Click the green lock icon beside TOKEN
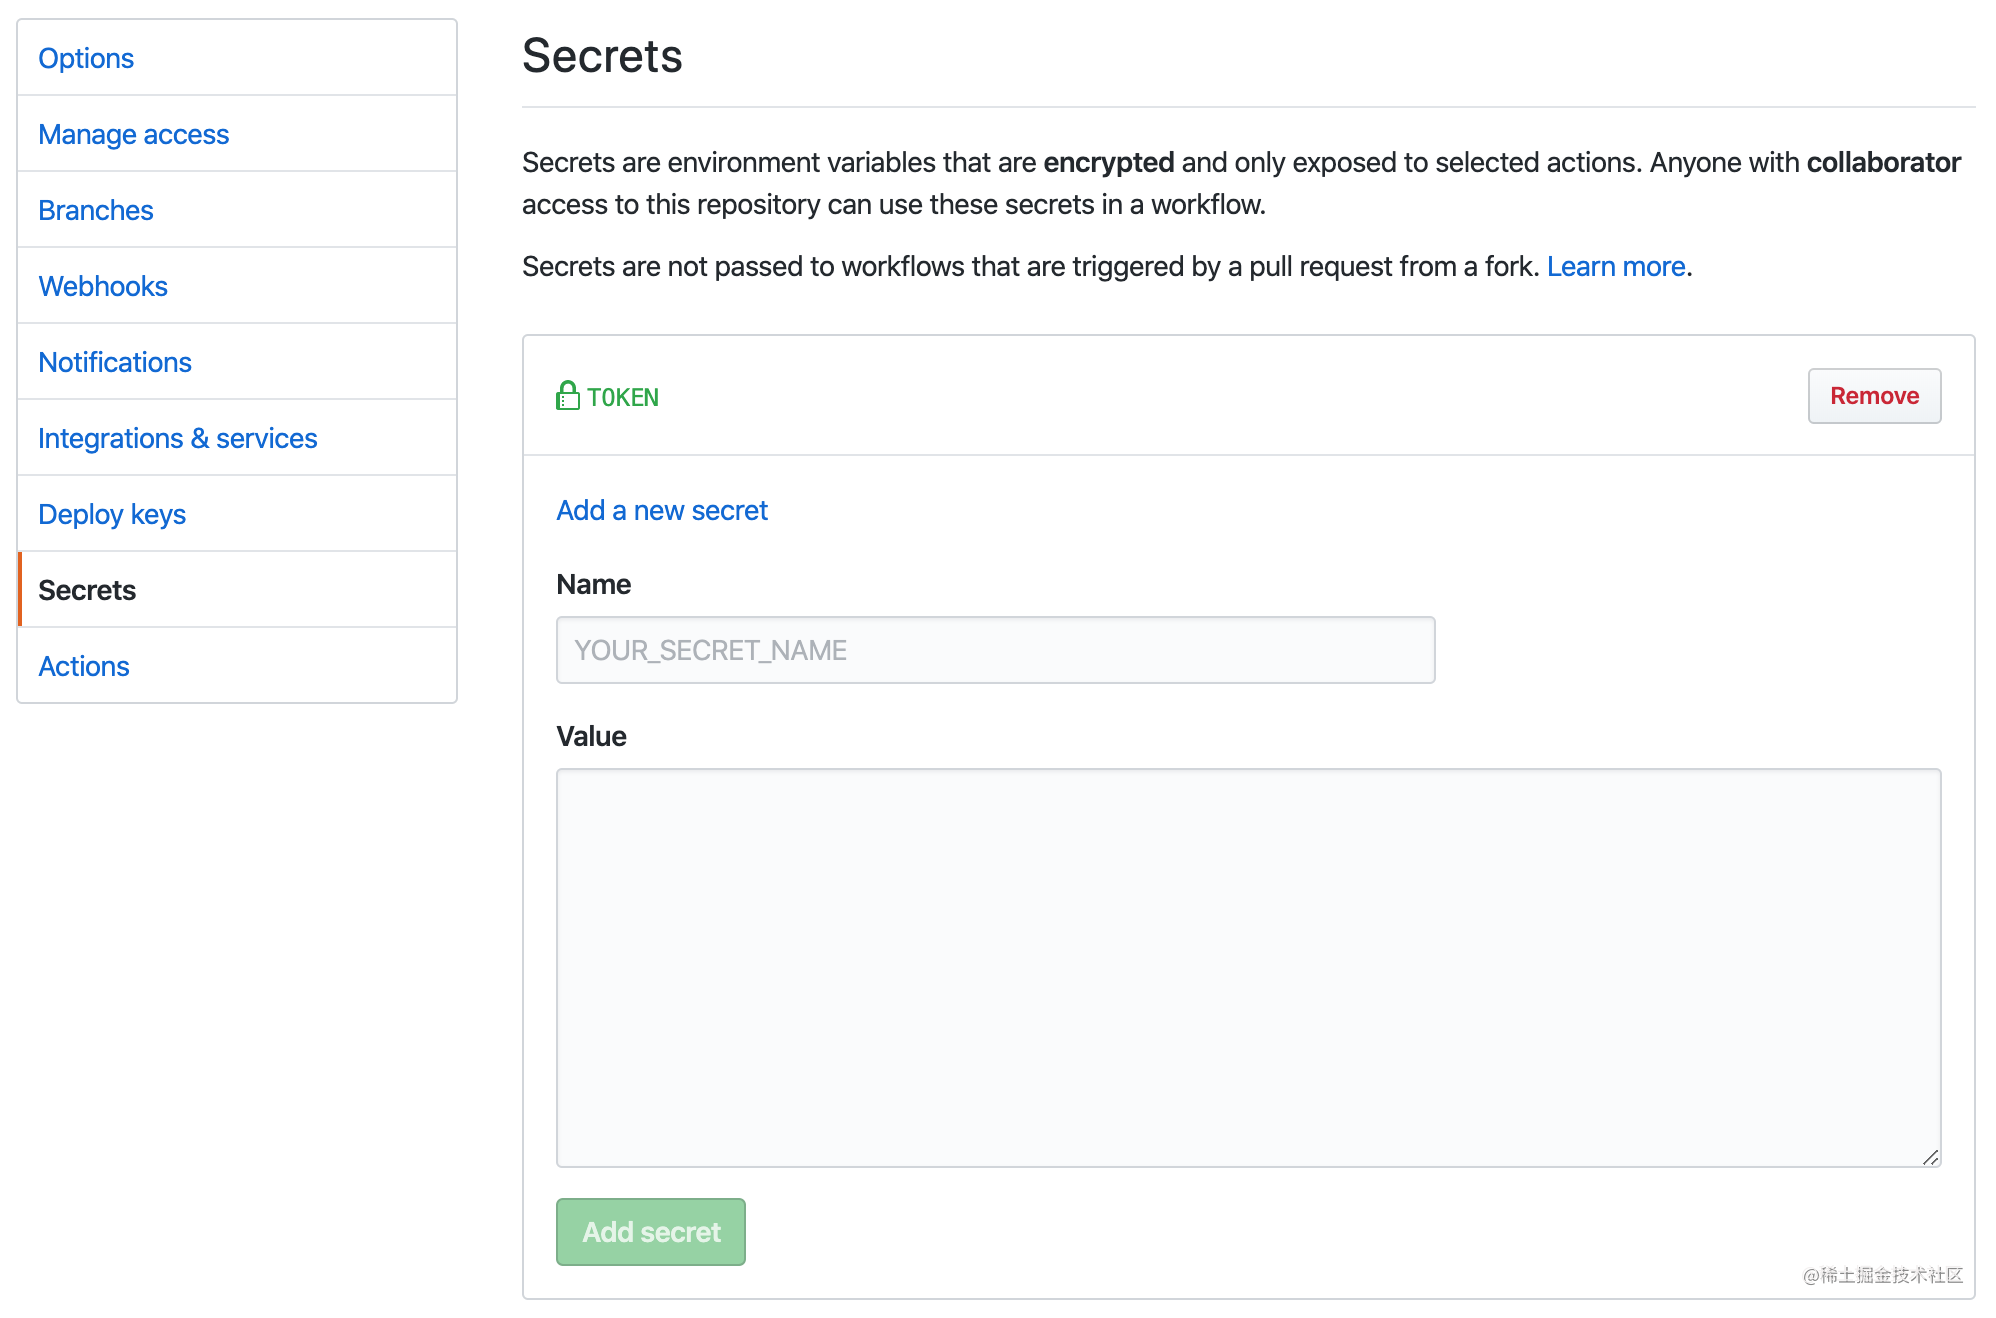Image resolution: width=1996 pixels, height=1318 pixels. (x=567, y=396)
